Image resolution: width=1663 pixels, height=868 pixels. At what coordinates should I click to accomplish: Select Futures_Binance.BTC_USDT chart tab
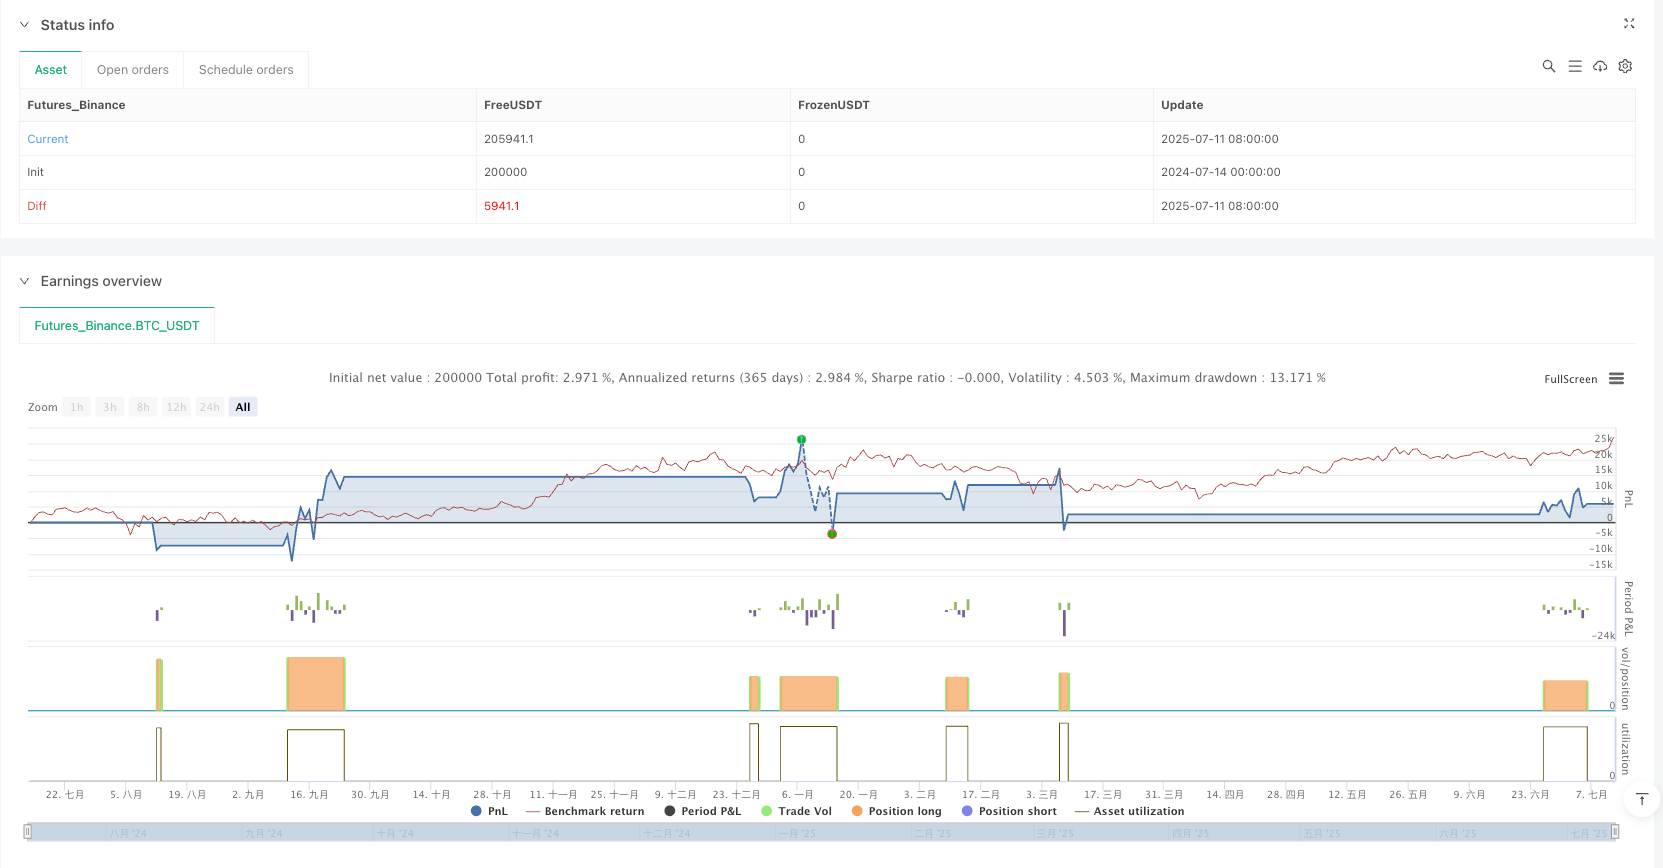pos(117,326)
